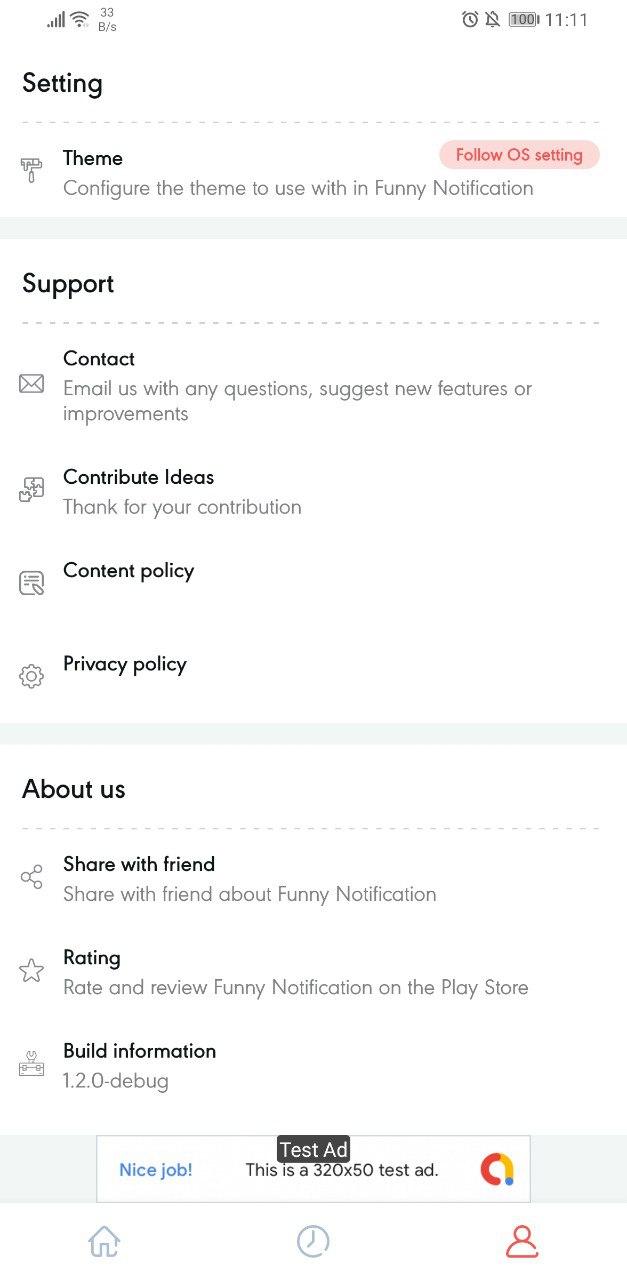Screen dimensions: 627x1280
Task: Tap the Share with friend option
Action: point(313,878)
